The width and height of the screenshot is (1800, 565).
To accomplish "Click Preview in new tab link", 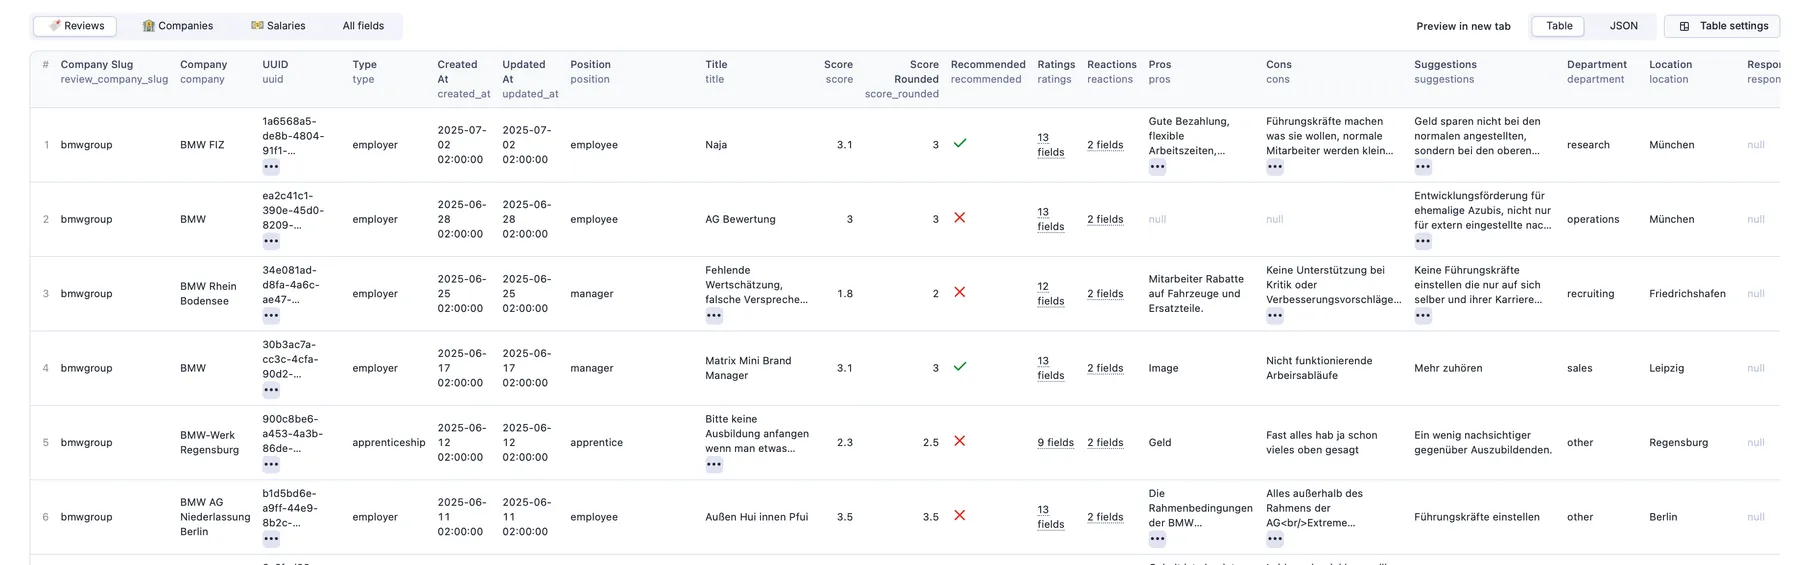I will (x=1463, y=26).
